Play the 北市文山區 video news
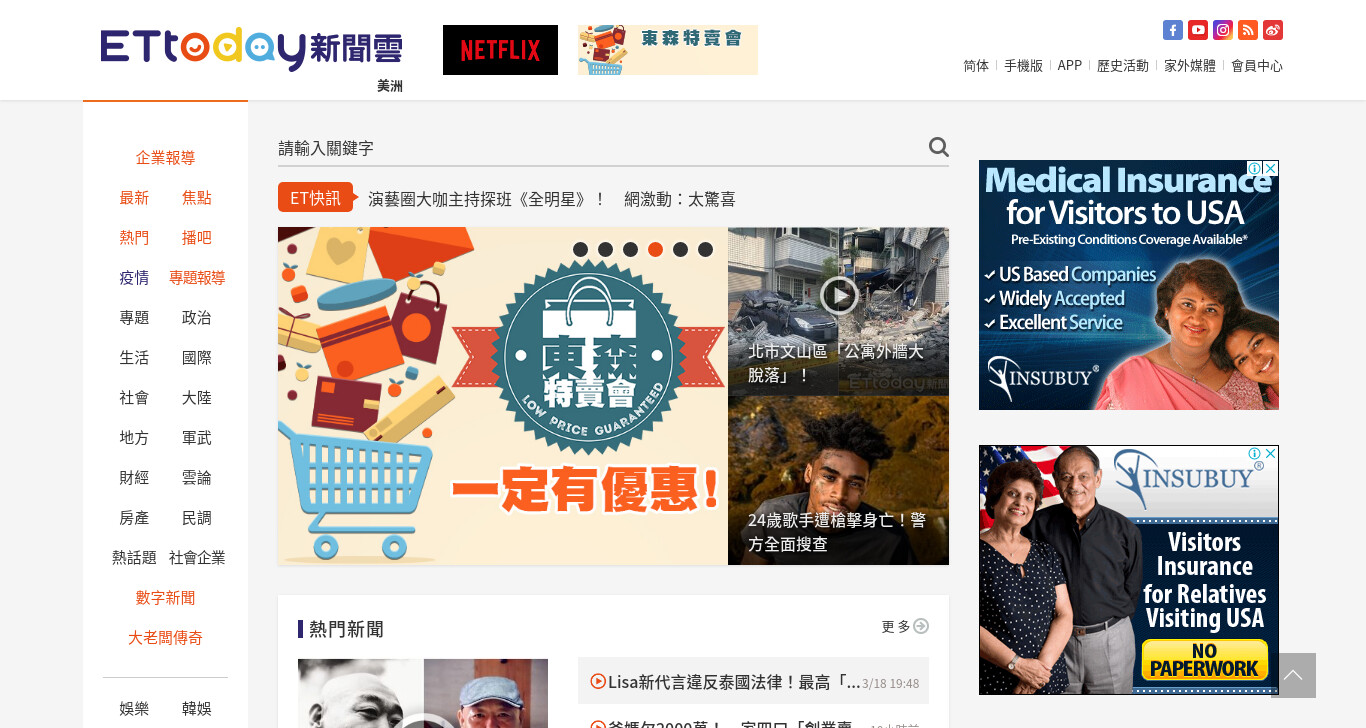 tap(839, 294)
